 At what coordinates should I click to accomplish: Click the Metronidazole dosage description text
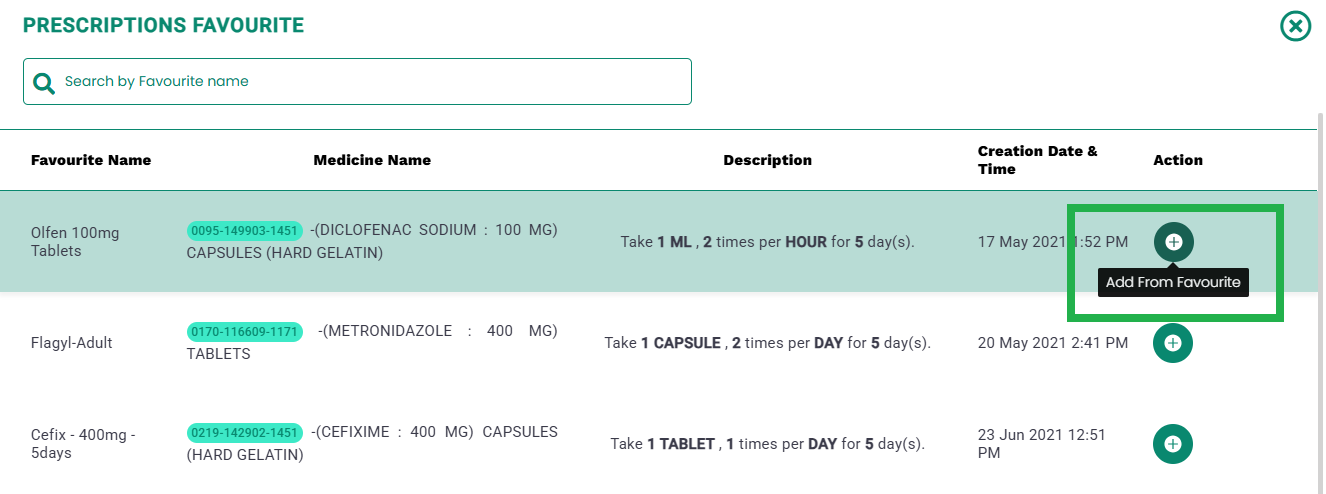[x=768, y=343]
